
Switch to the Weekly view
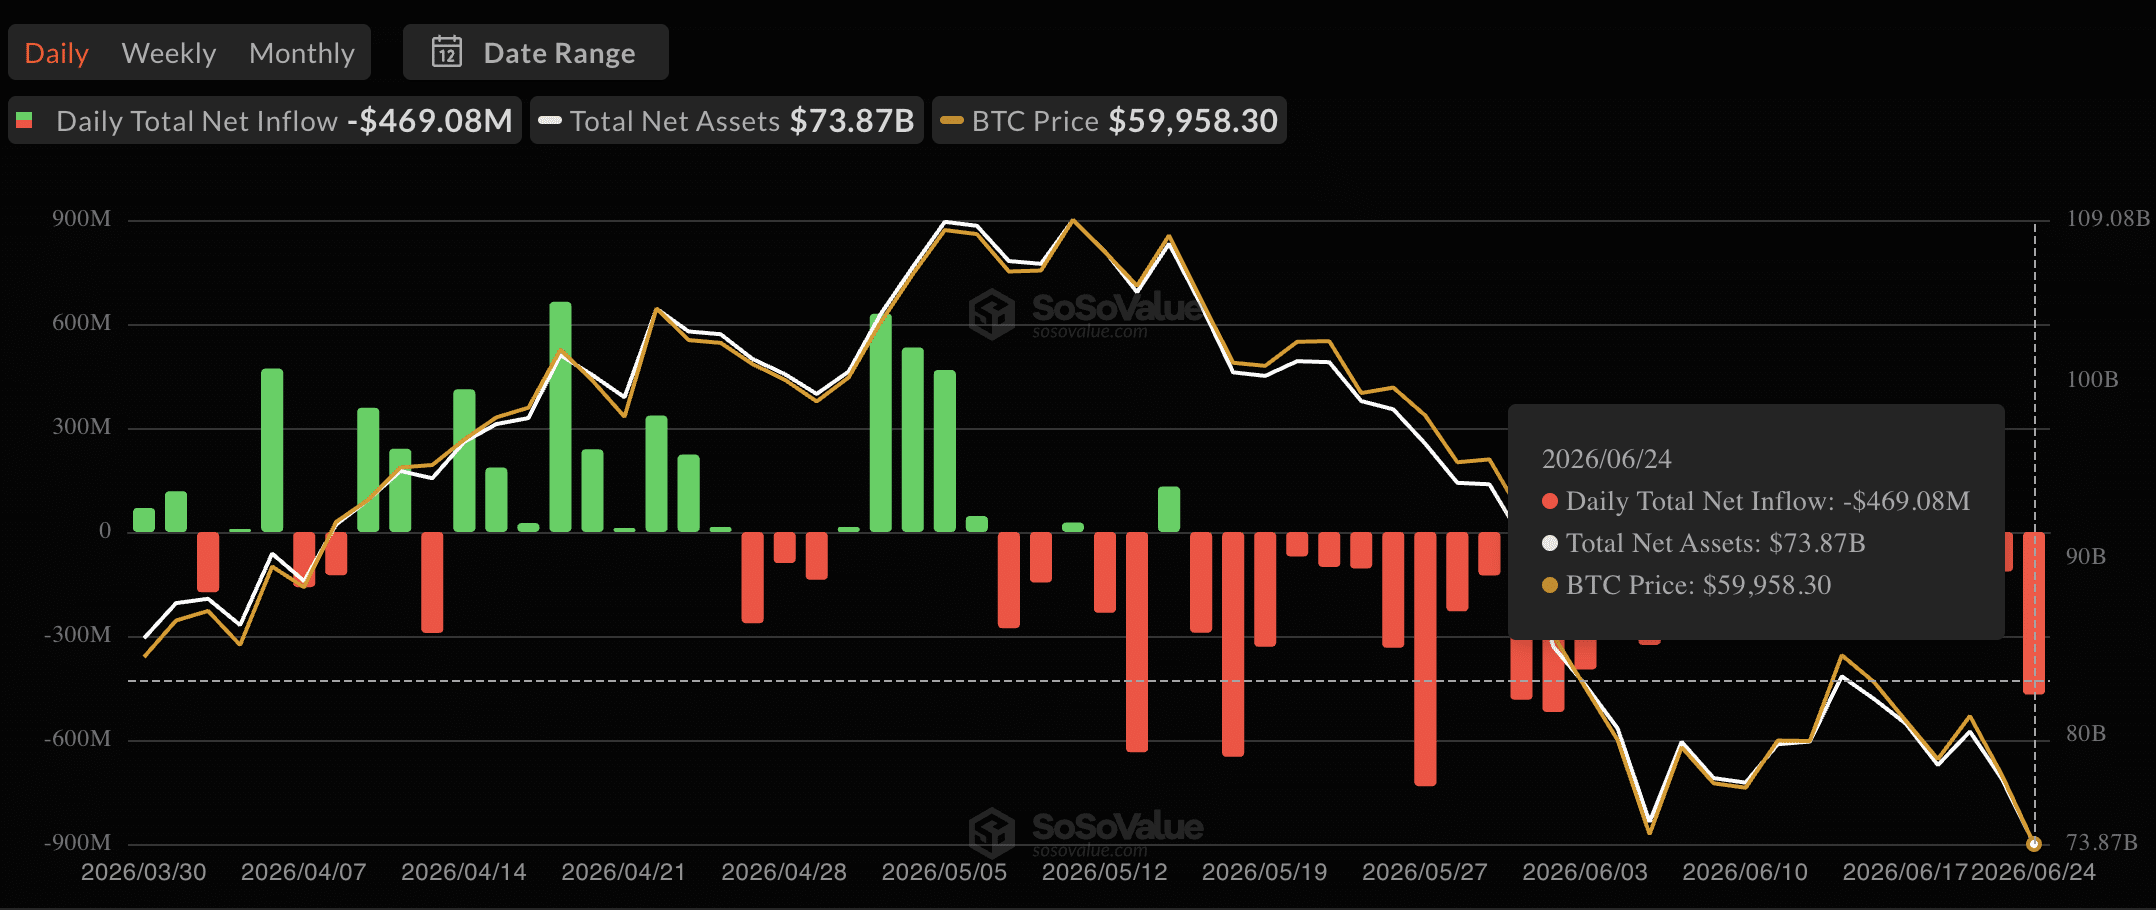(168, 53)
